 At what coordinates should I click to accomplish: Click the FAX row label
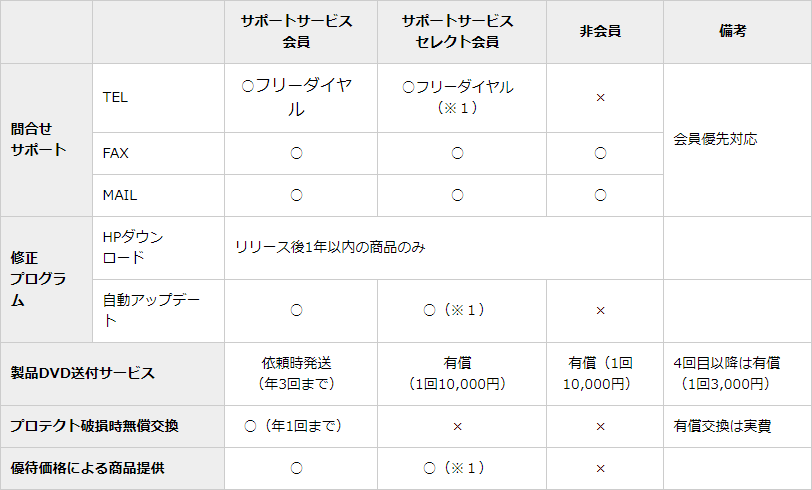[x=116, y=154]
